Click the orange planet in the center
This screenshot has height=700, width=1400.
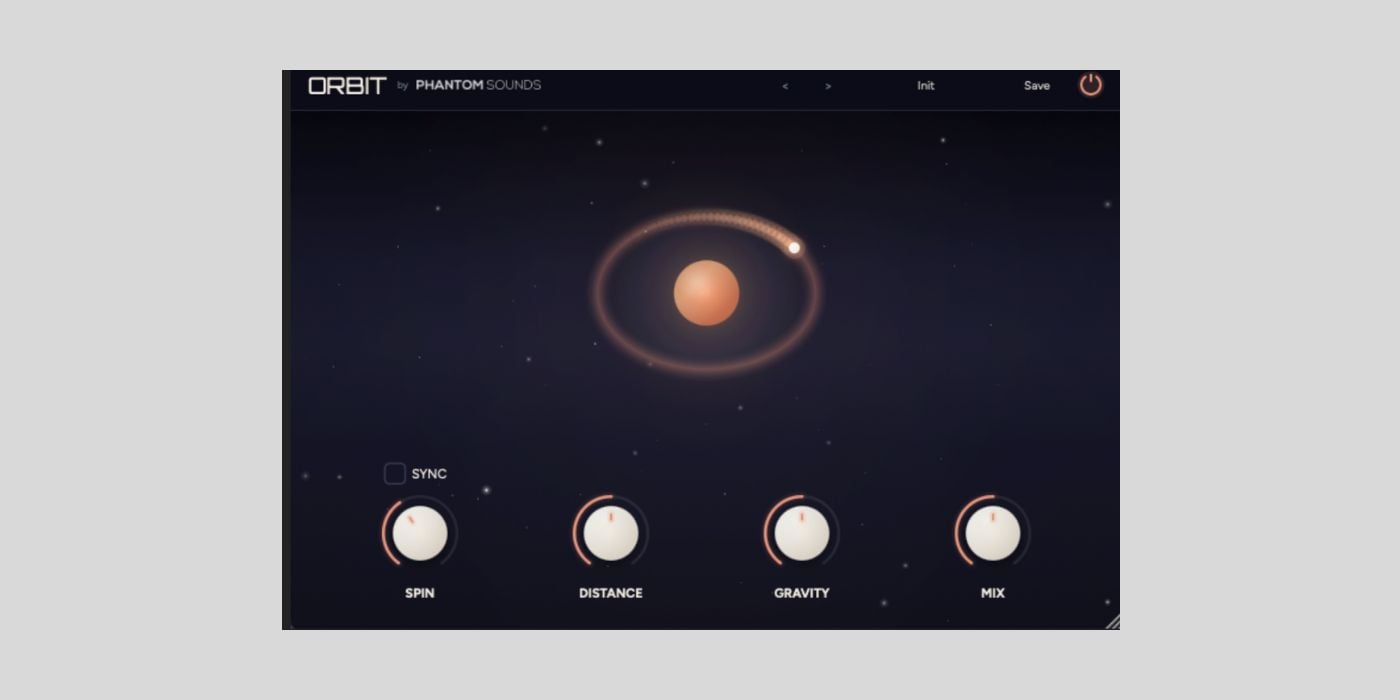tap(706, 293)
